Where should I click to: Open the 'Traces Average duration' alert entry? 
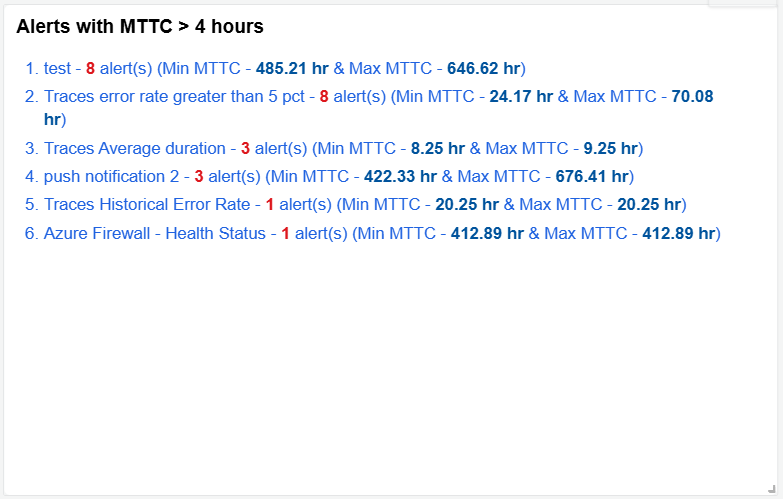(x=134, y=149)
